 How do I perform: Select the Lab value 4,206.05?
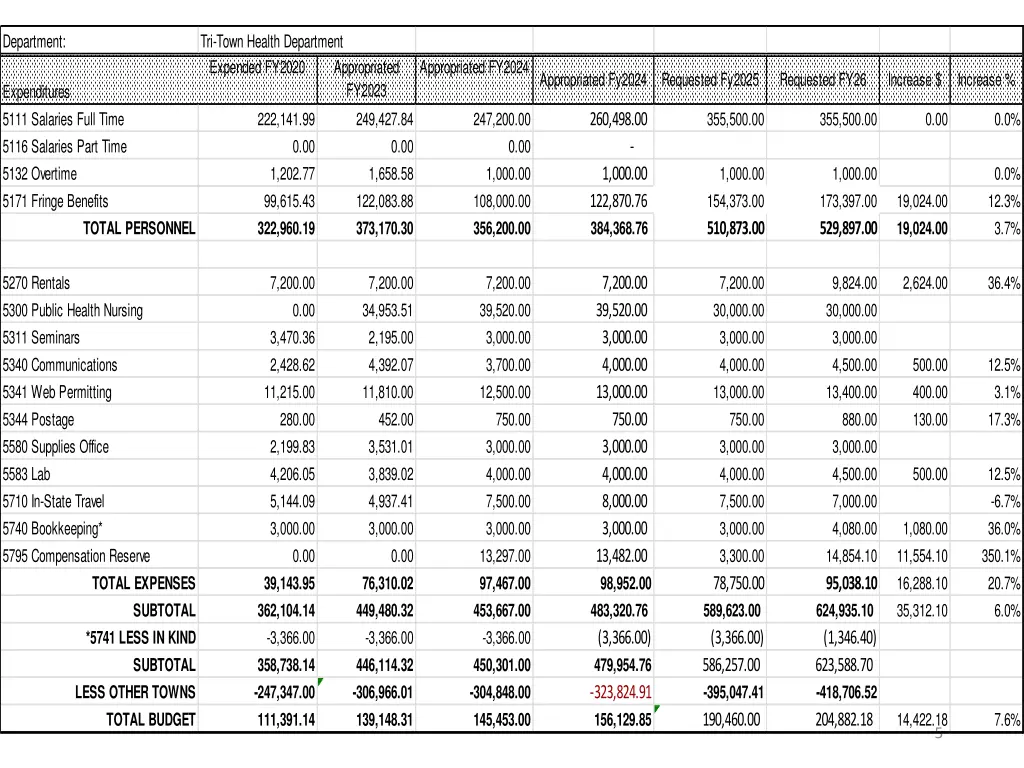pyautogui.click(x=292, y=475)
